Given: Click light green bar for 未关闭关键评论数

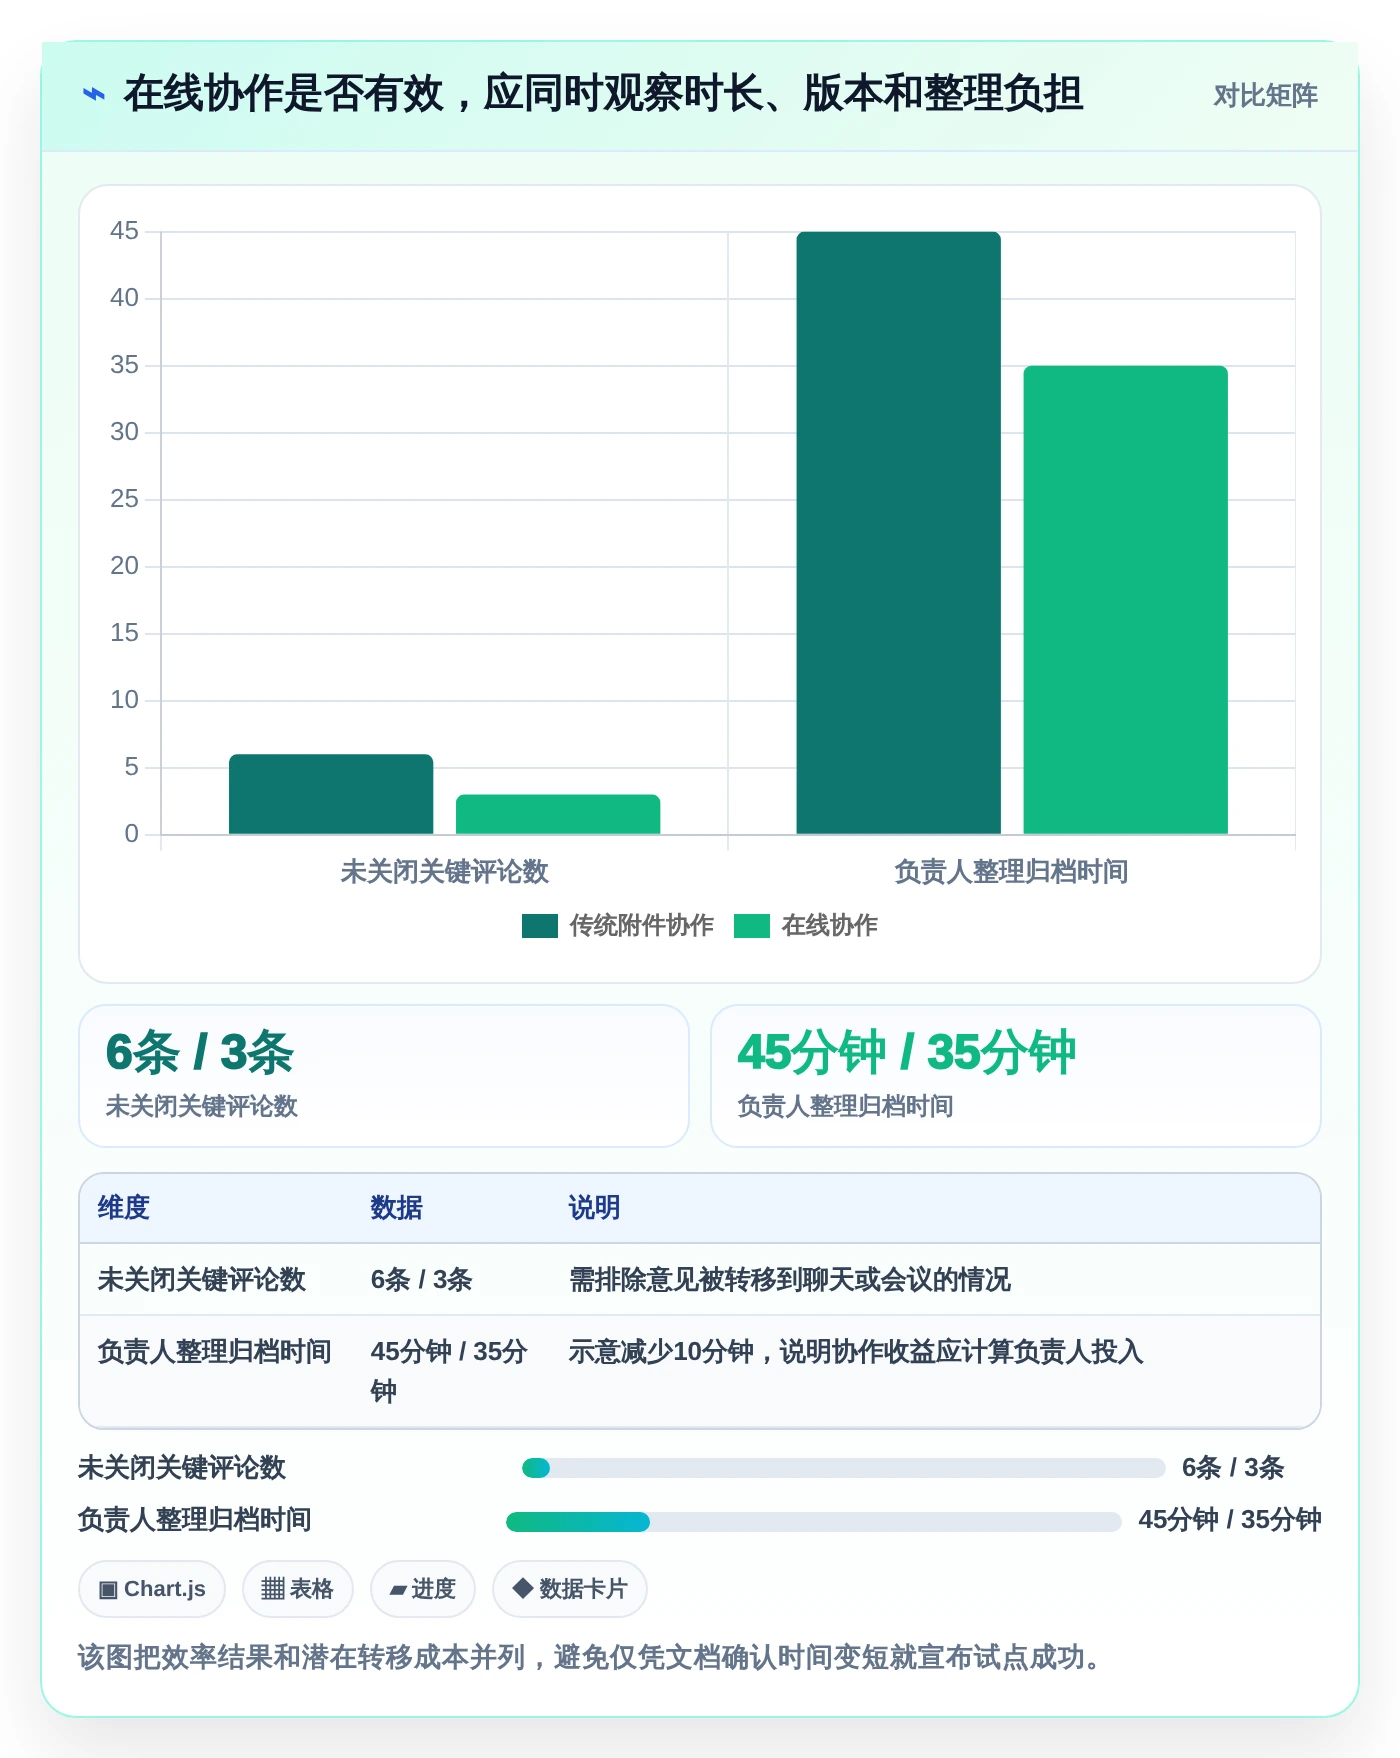Looking at the screenshot, I should [558, 814].
